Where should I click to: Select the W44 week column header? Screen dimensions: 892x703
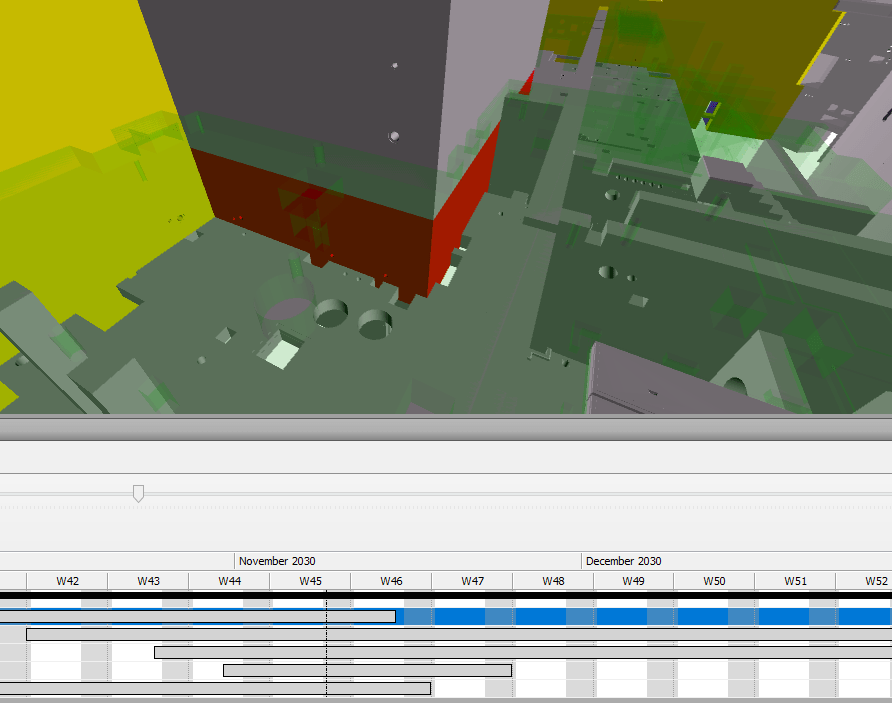coord(229,581)
